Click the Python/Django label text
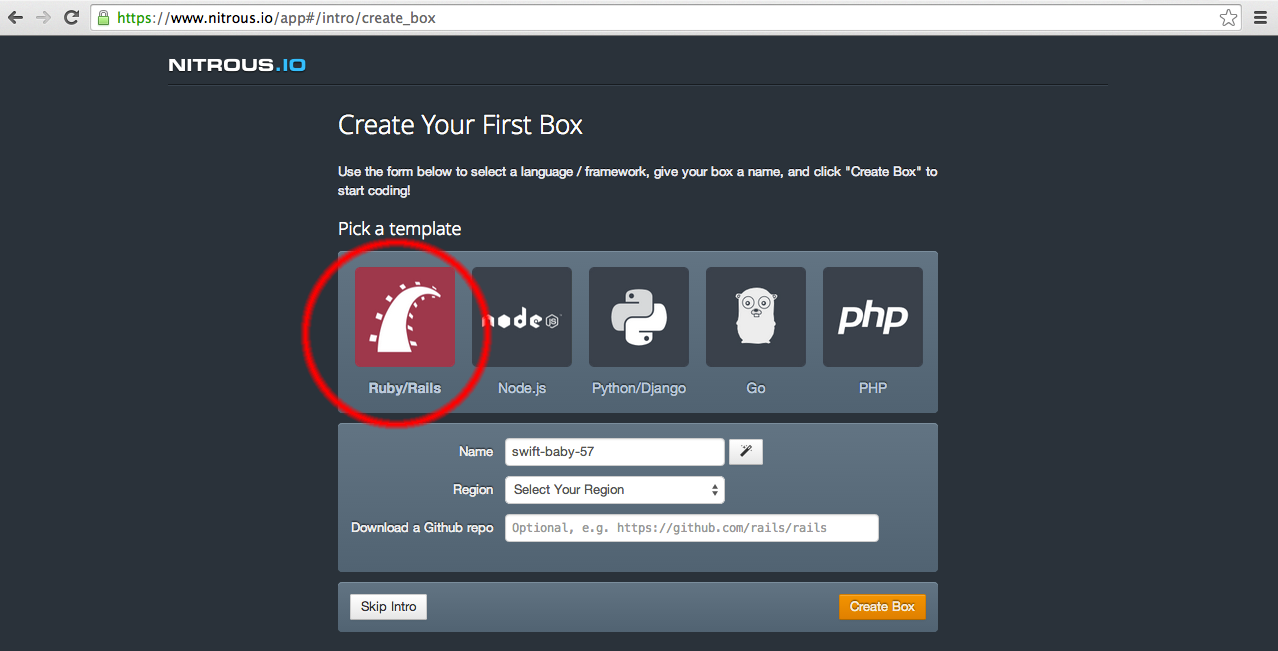 pos(639,388)
